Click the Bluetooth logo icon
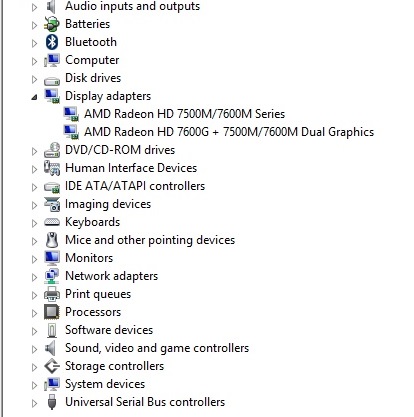The height and width of the screenshot is (417, 414). point(52,42)
